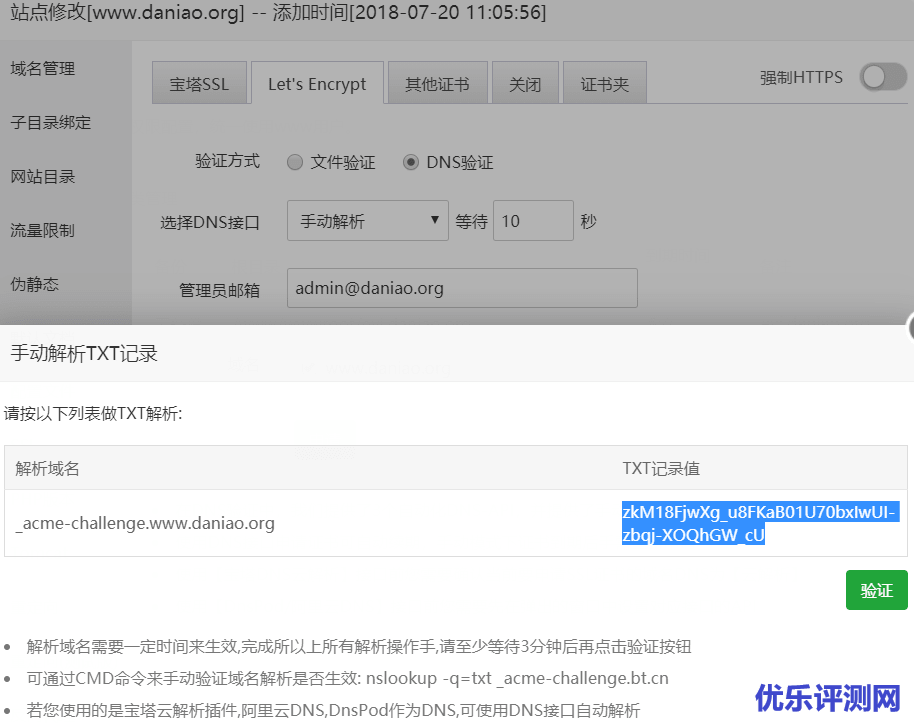
Task: Click the green 验证 button
Action: tap(876, 590)
